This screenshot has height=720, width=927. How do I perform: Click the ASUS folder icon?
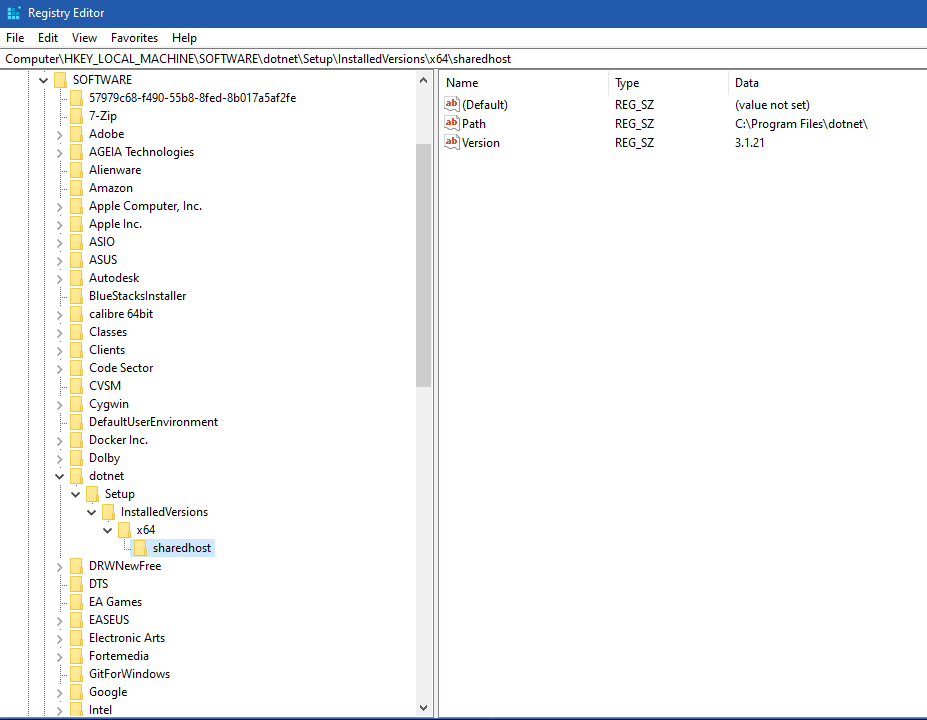point(76,260)
